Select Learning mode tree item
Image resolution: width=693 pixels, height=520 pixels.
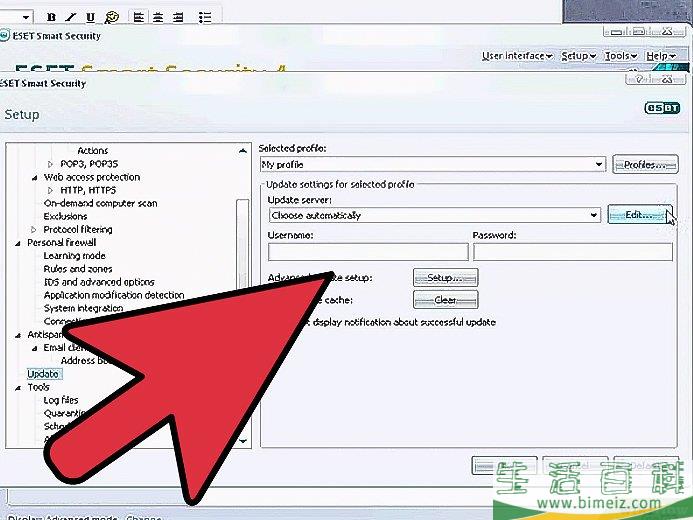point(74,256)
